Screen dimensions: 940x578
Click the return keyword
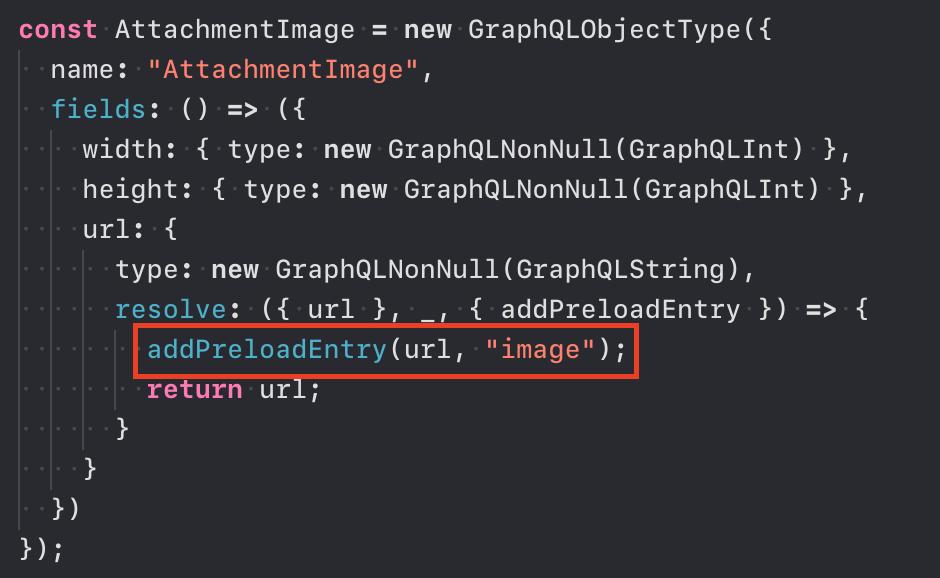(x=194, y=390)
